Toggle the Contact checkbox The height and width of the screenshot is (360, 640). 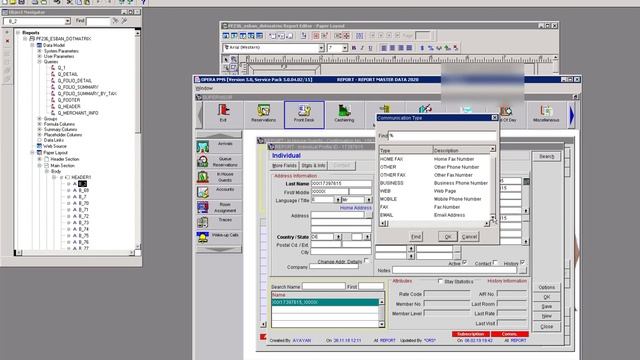tap(495, 263)
